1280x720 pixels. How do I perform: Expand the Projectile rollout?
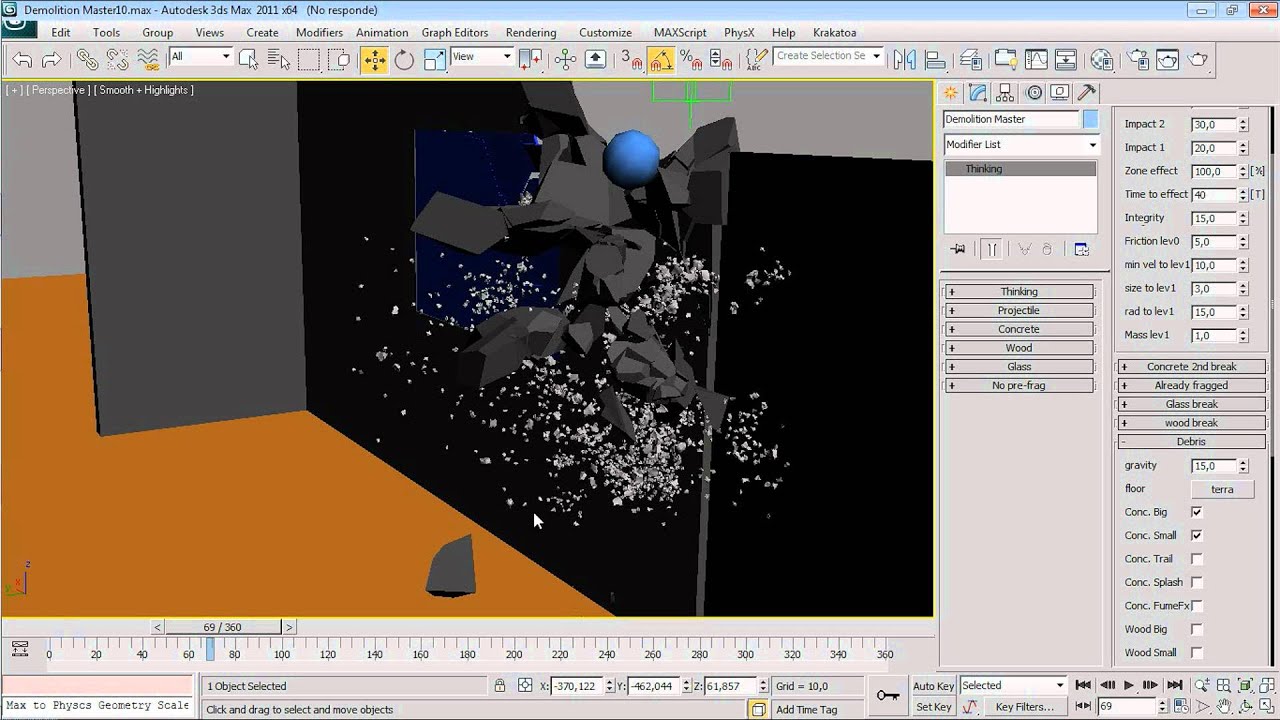click(1019, 310)
